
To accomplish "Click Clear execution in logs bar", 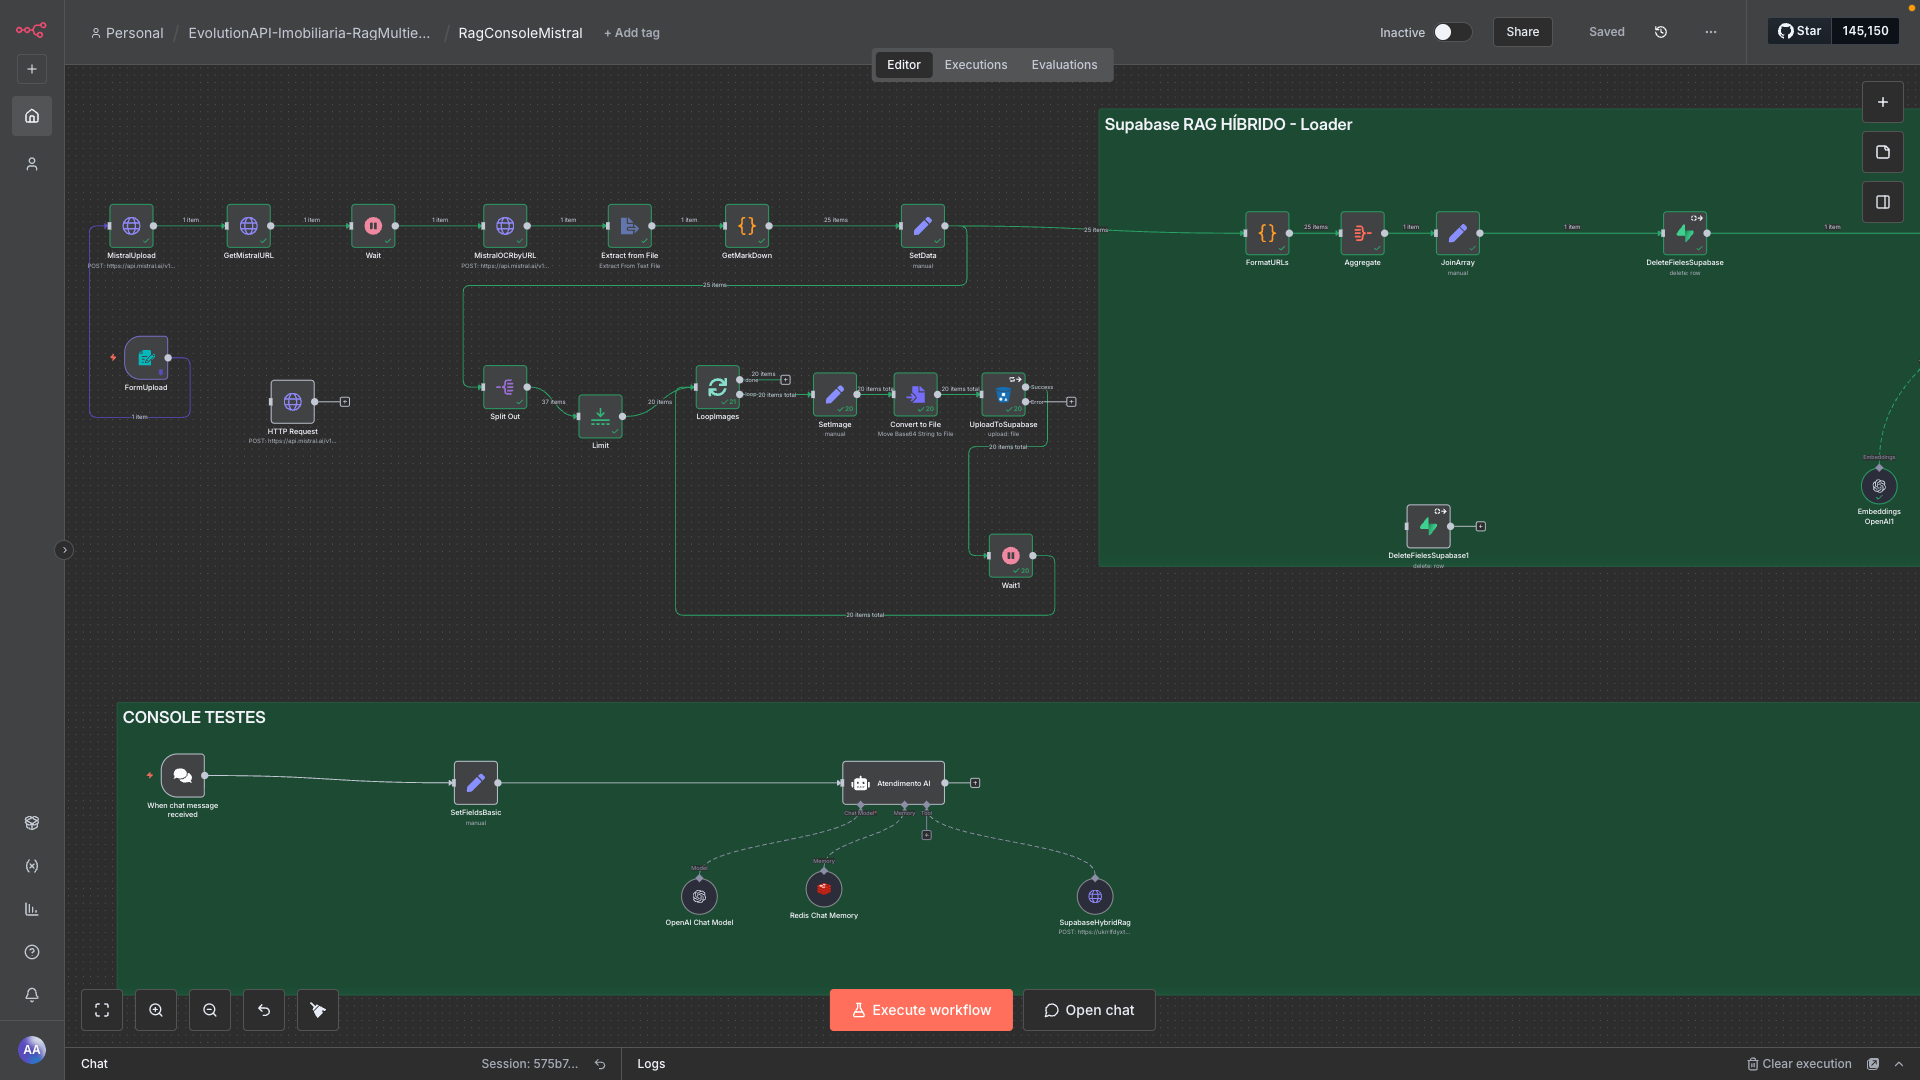I will point(1799,1064).
